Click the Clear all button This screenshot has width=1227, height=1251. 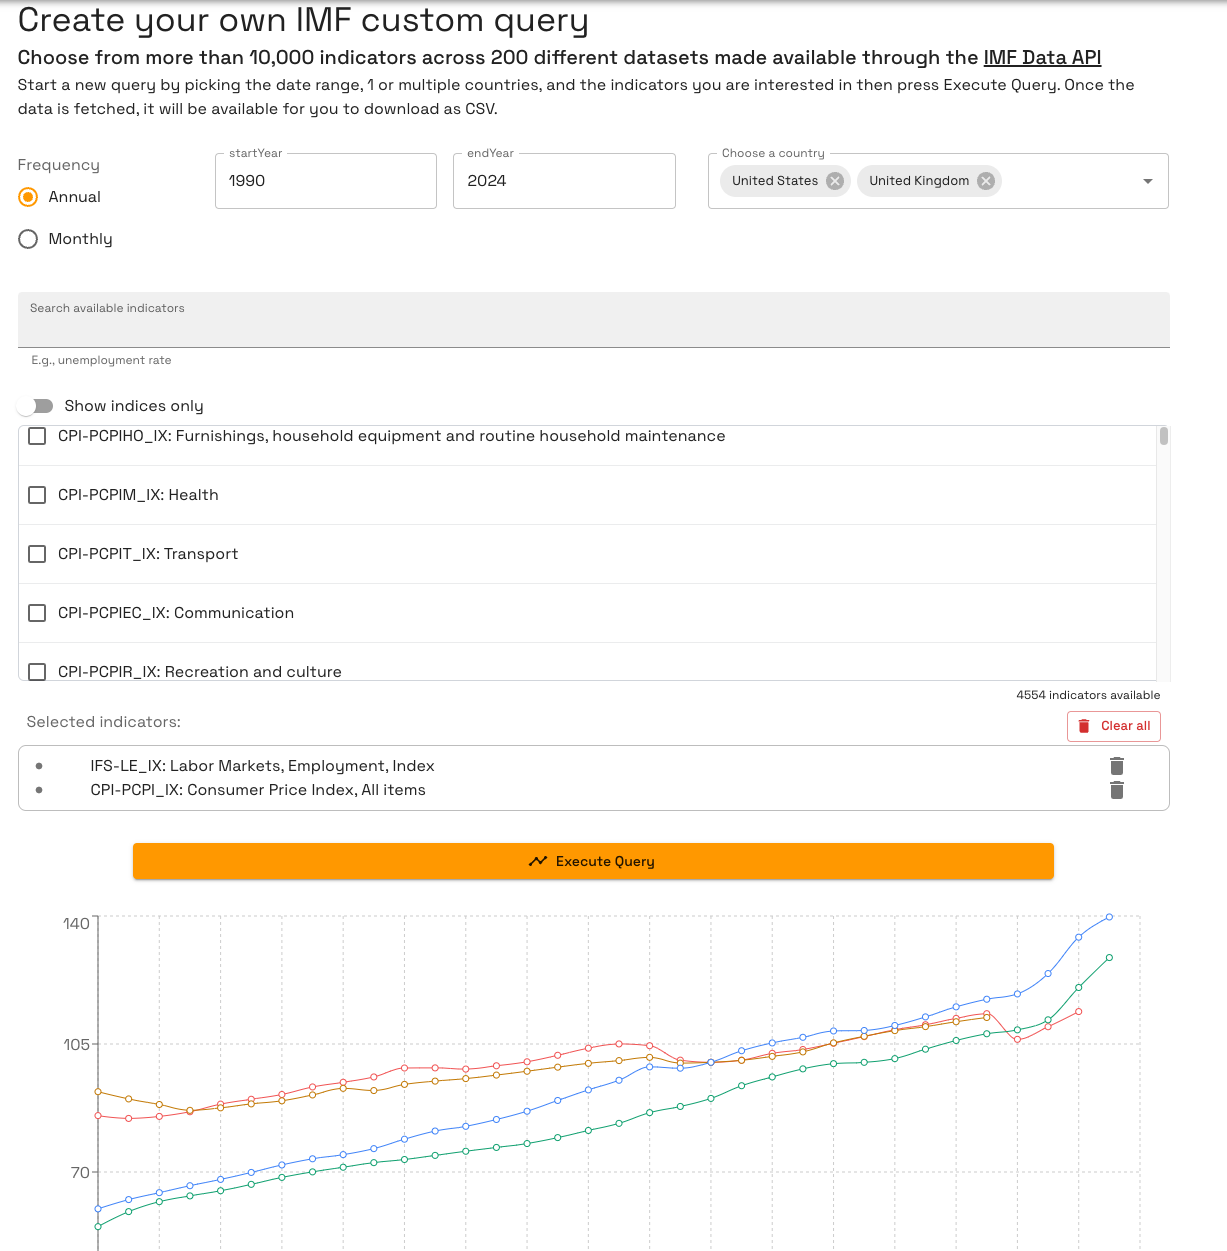click(1113, 726)
